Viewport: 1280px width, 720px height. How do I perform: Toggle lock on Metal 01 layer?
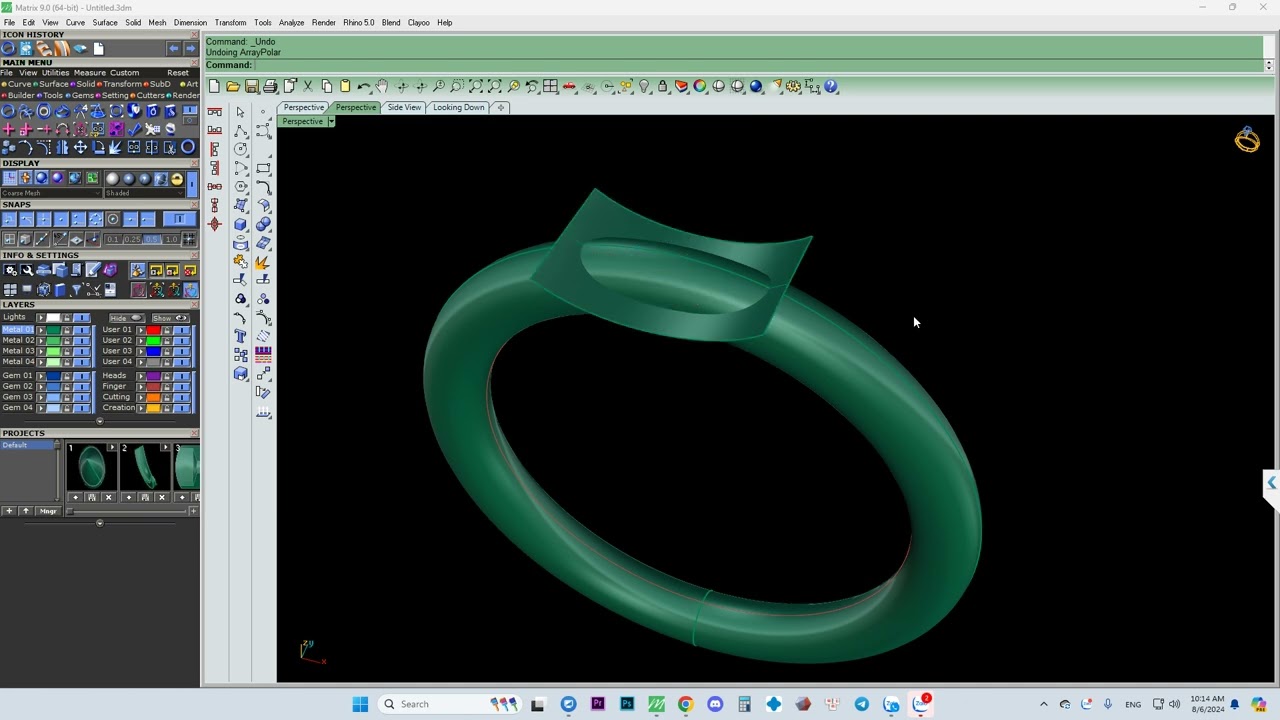[x=67, y=330]
